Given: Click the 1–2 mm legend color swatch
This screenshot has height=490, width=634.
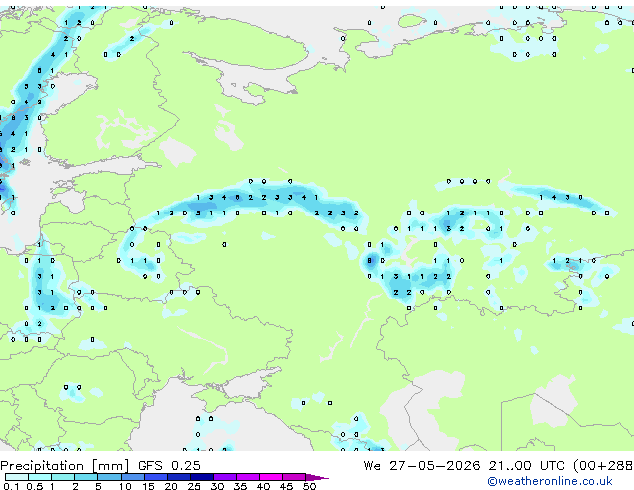Looking at the screenshot, I should tap(63, 477).
